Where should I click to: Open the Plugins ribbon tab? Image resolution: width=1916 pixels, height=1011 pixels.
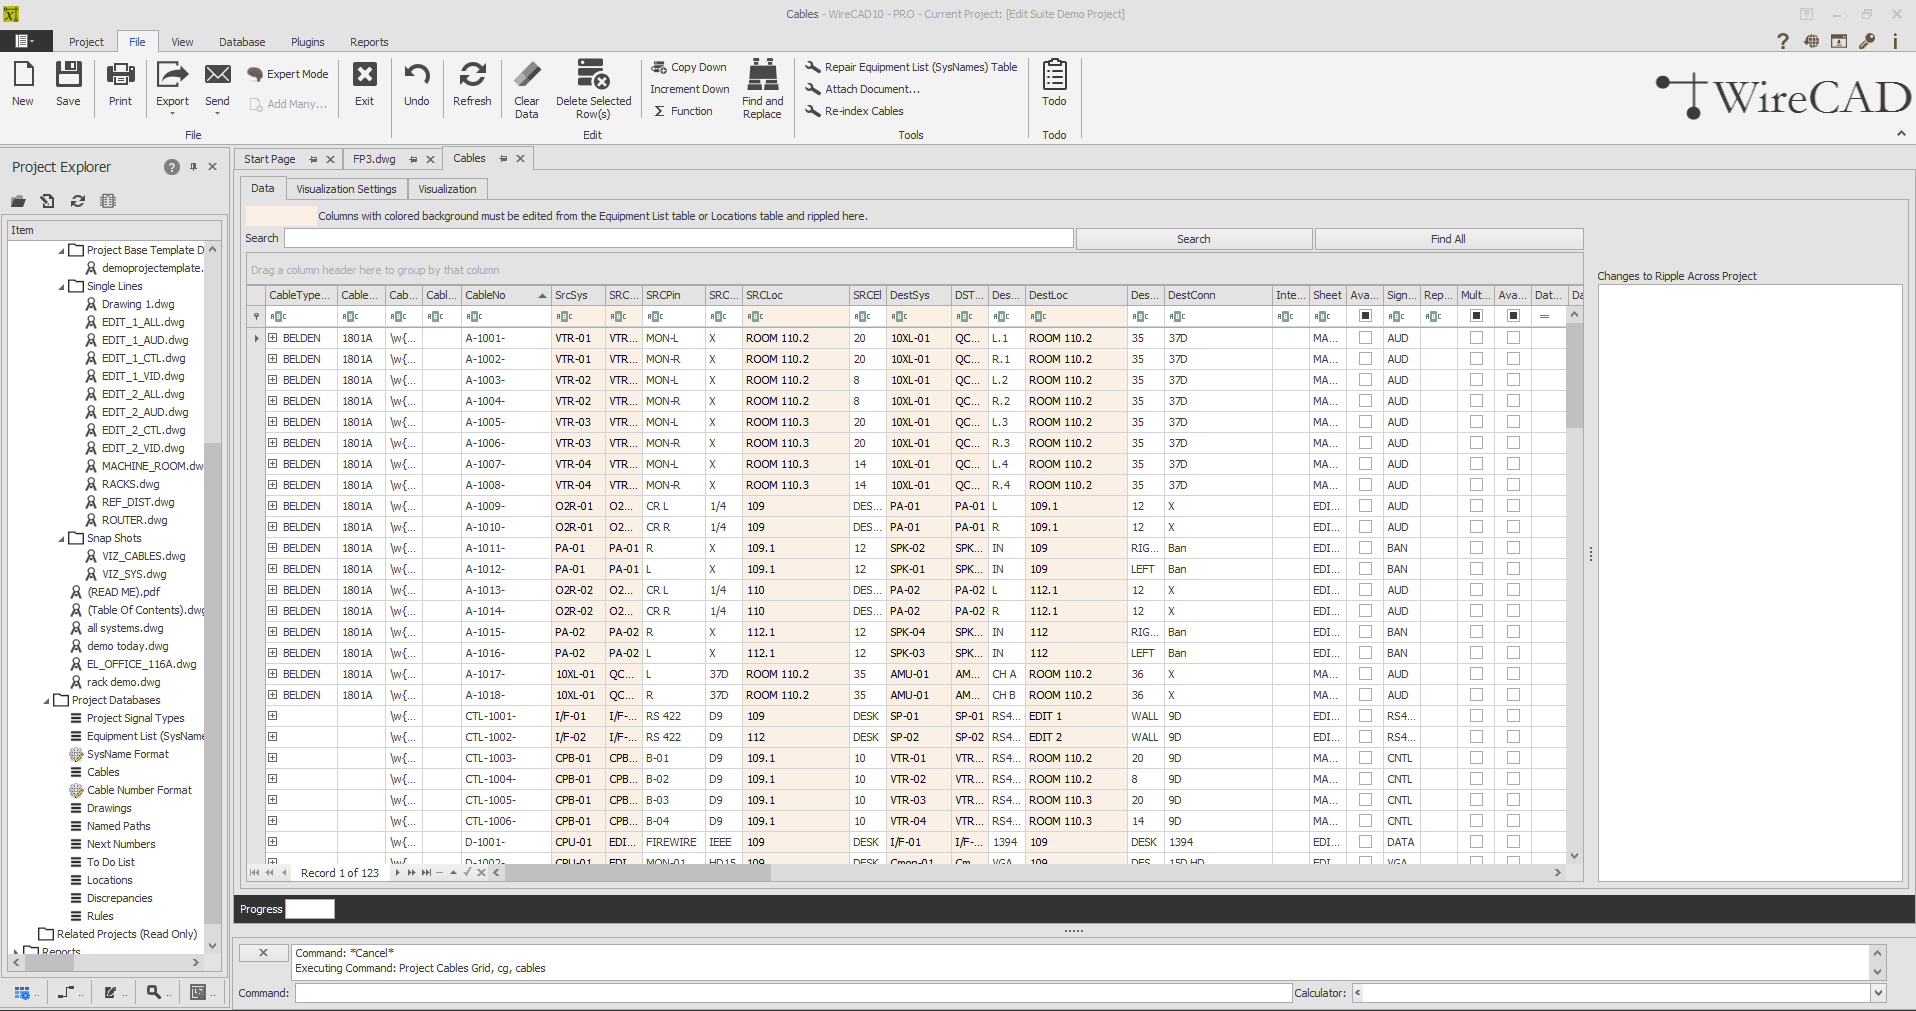(x=308, y=42)
